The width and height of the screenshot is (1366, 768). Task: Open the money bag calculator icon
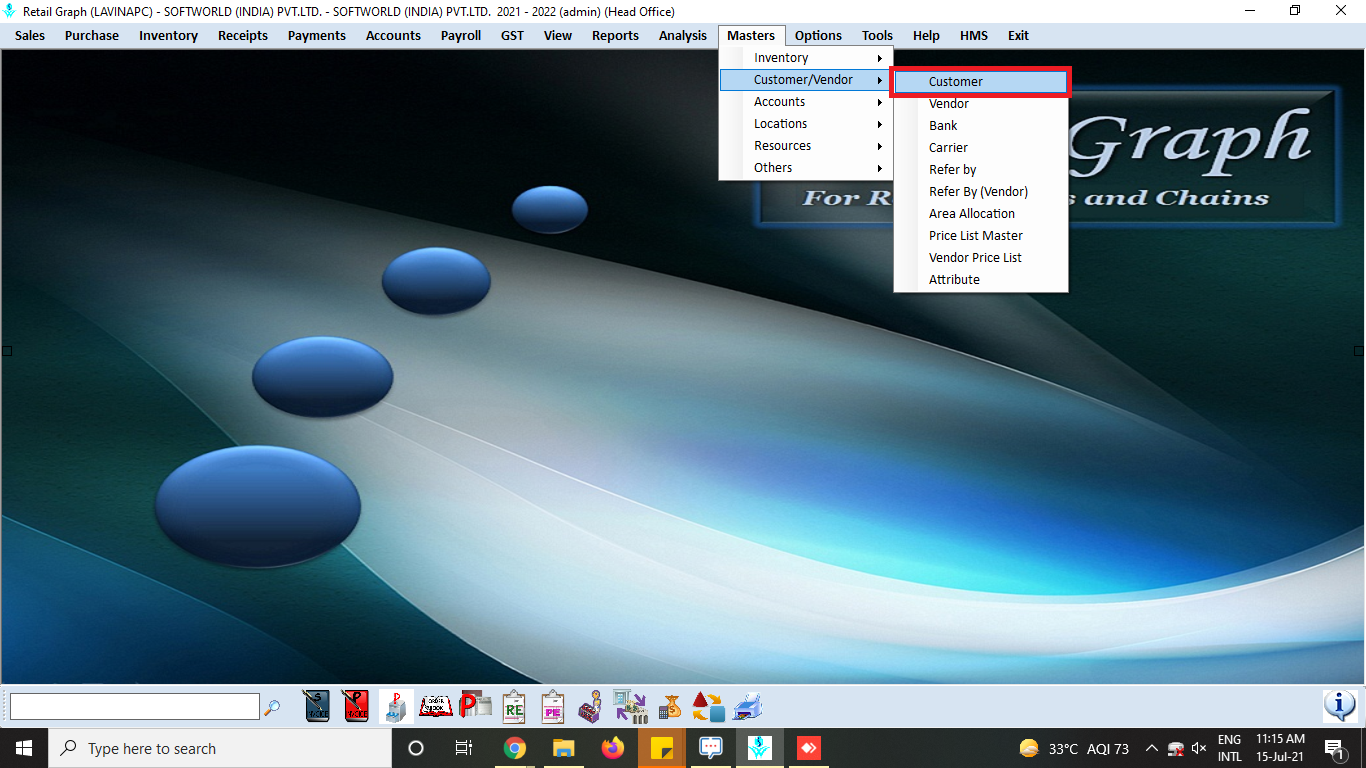669,706
